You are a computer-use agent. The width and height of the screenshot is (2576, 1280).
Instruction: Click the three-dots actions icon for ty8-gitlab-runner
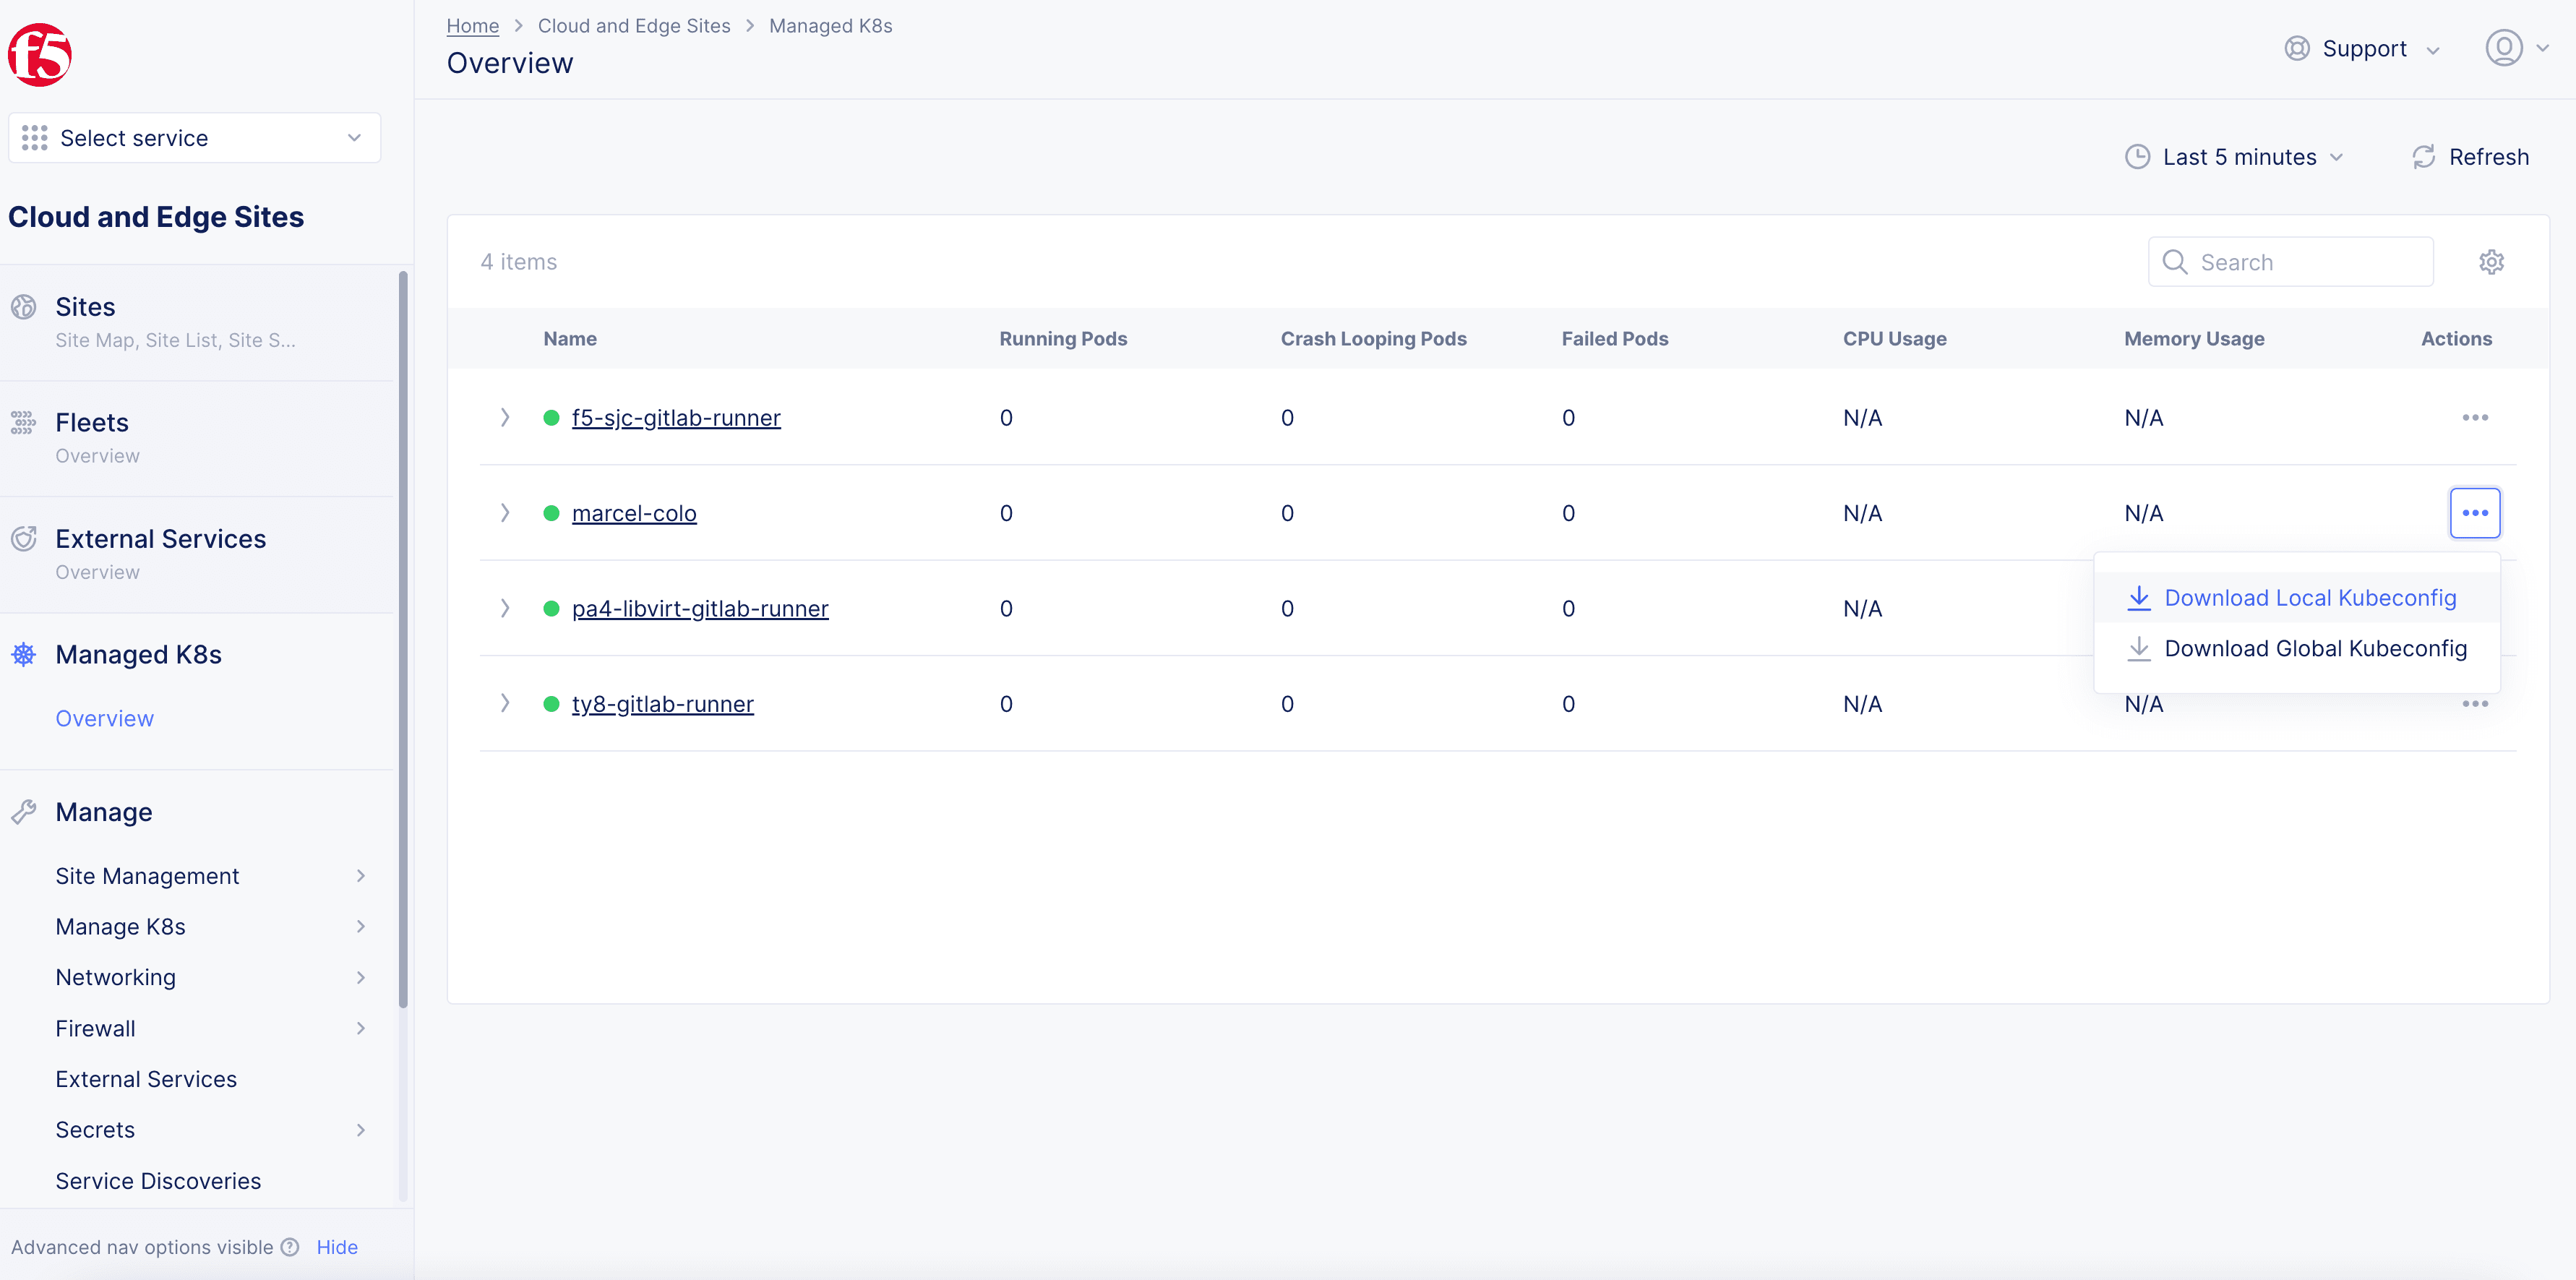click(x=2476, y=703)
